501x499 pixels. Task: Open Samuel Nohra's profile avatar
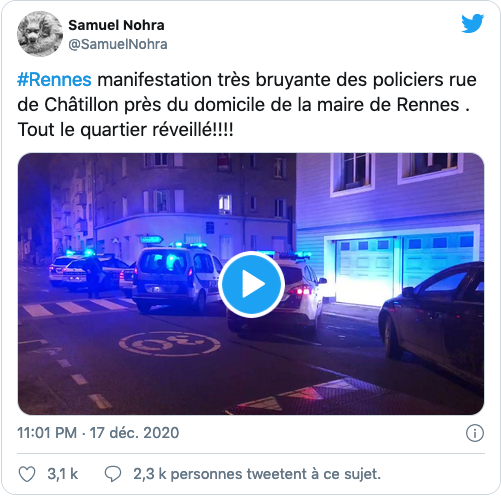pyautogui.click(x=40, y=34)
